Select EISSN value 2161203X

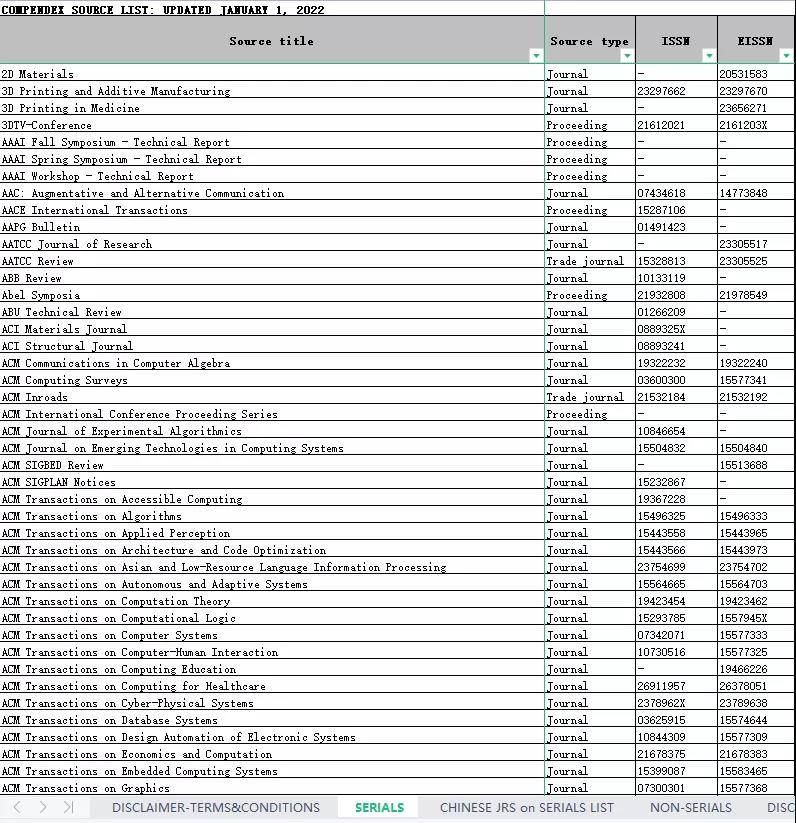[x=756, y=125]
